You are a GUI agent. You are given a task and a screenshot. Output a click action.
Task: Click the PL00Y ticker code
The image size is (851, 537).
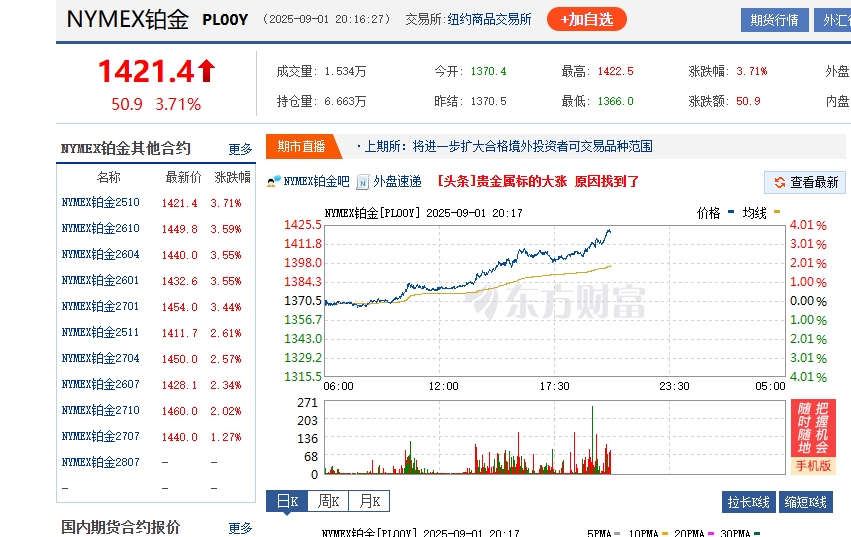(225, 20)
